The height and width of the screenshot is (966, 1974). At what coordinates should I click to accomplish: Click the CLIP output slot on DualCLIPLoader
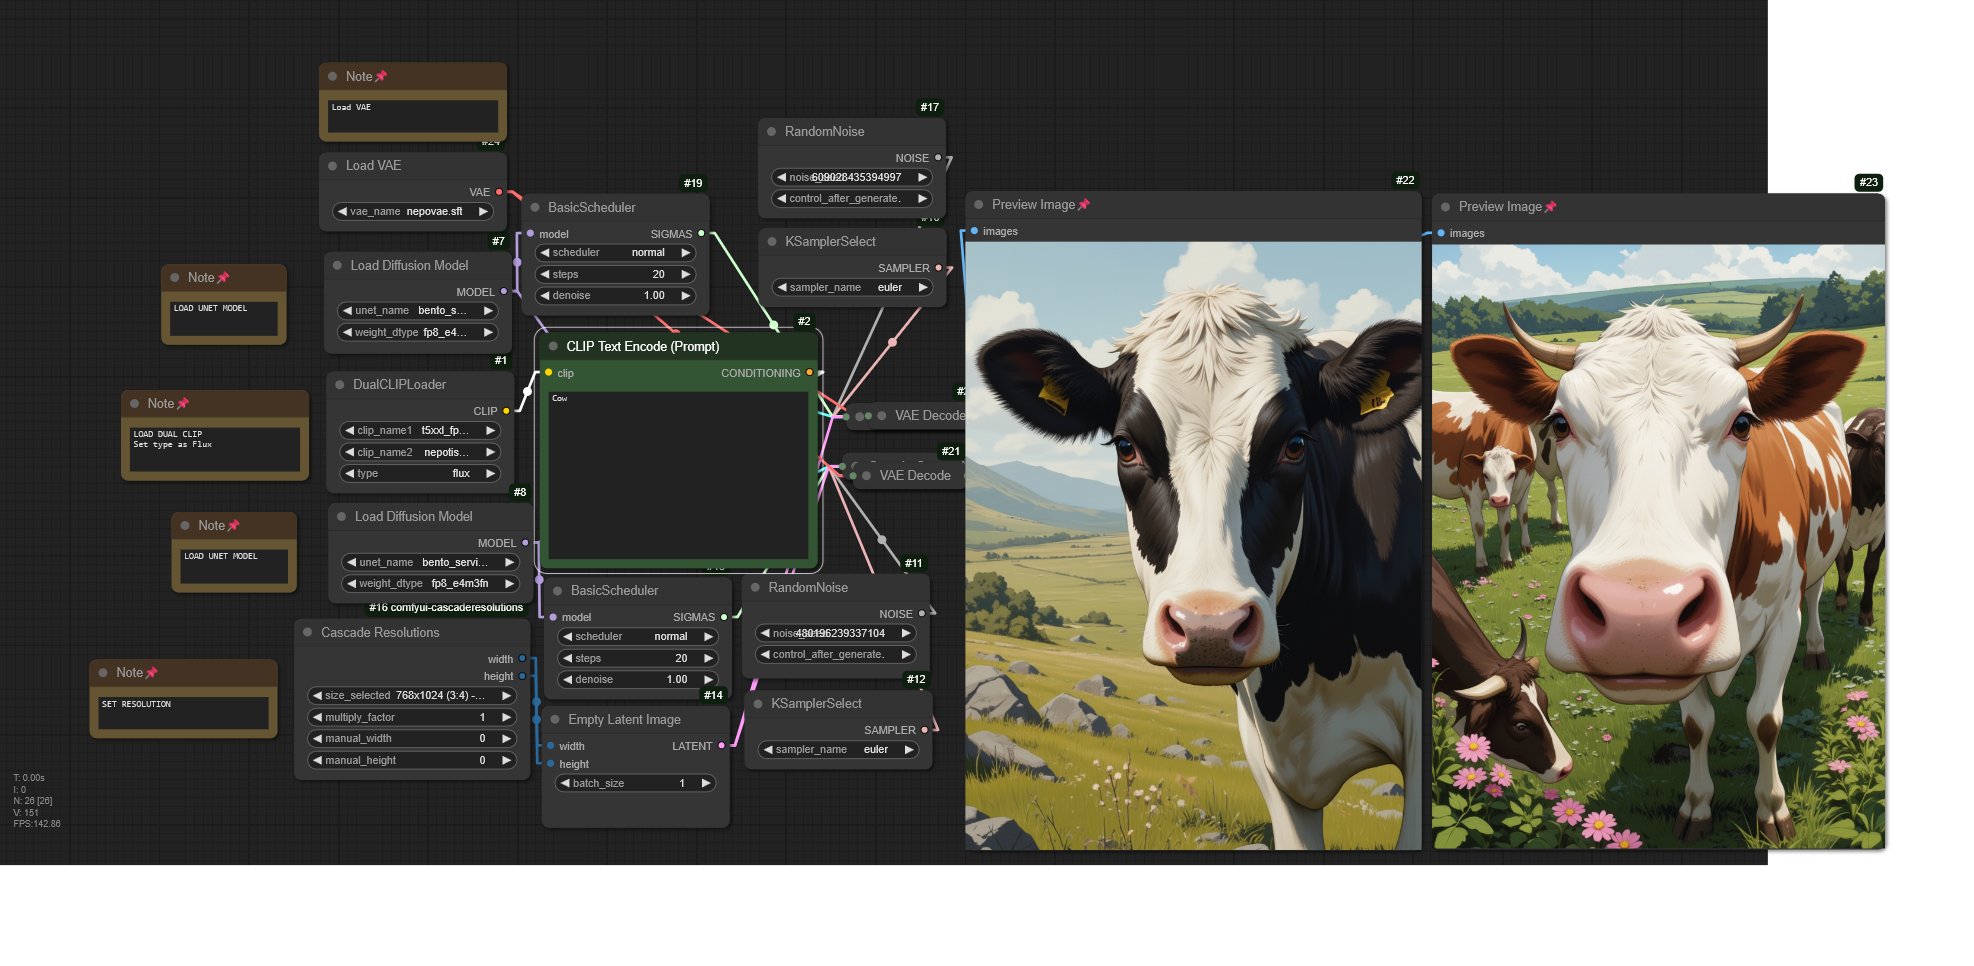coord(506,411)
